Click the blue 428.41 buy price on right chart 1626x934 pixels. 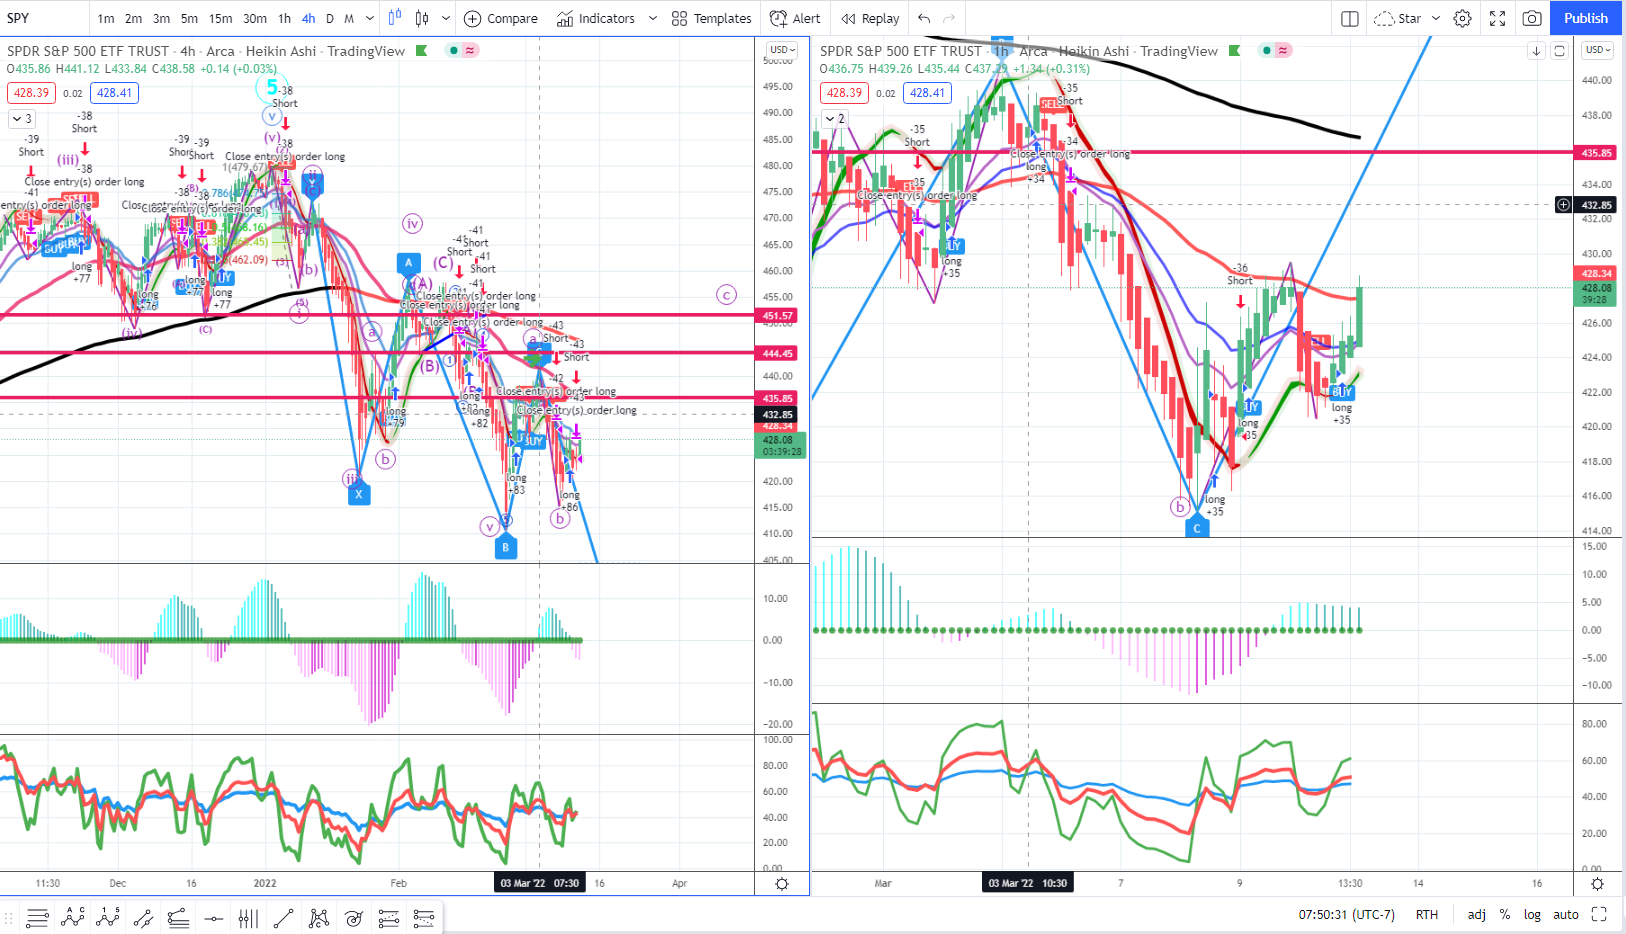point(927,93)
